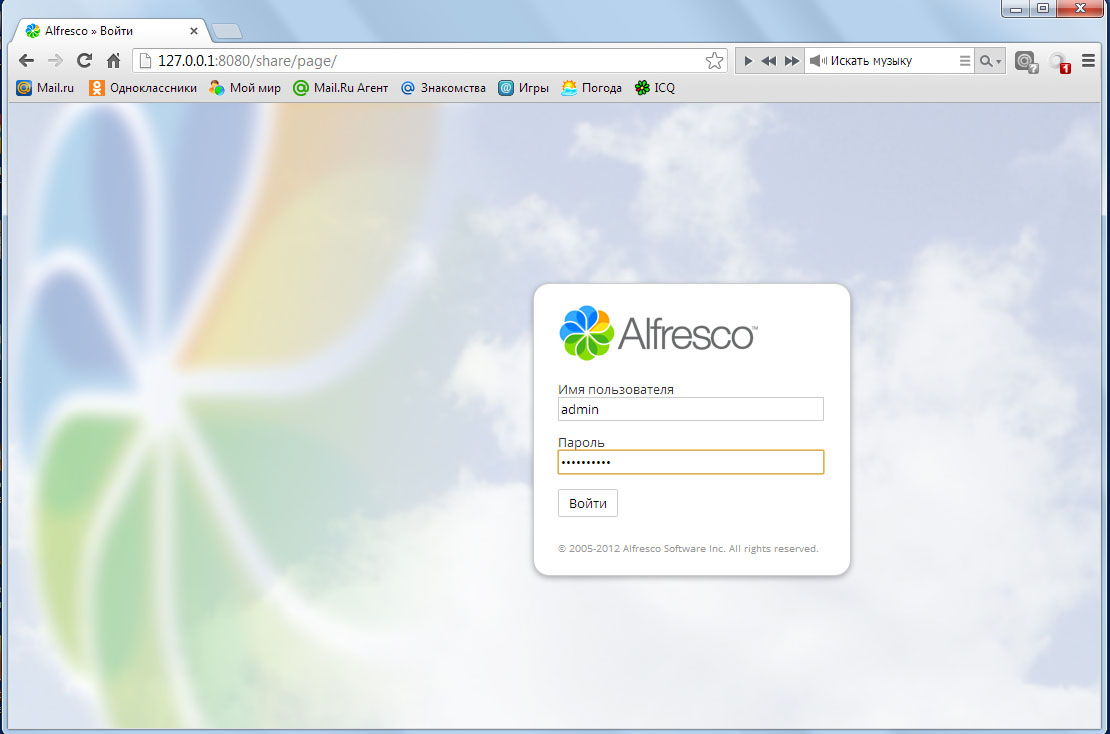1110x734 pixels.
Task: Click the 'Пароль' label text
Action: (581, 442)
